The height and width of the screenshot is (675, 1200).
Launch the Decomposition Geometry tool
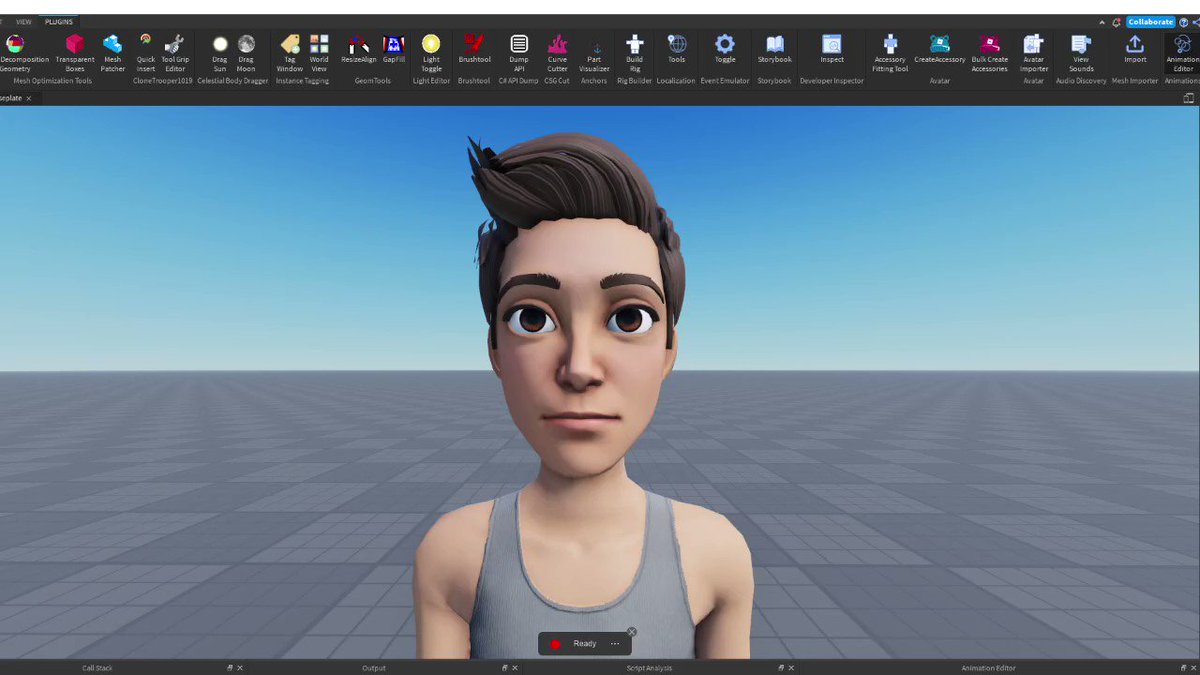coord(15,50)
